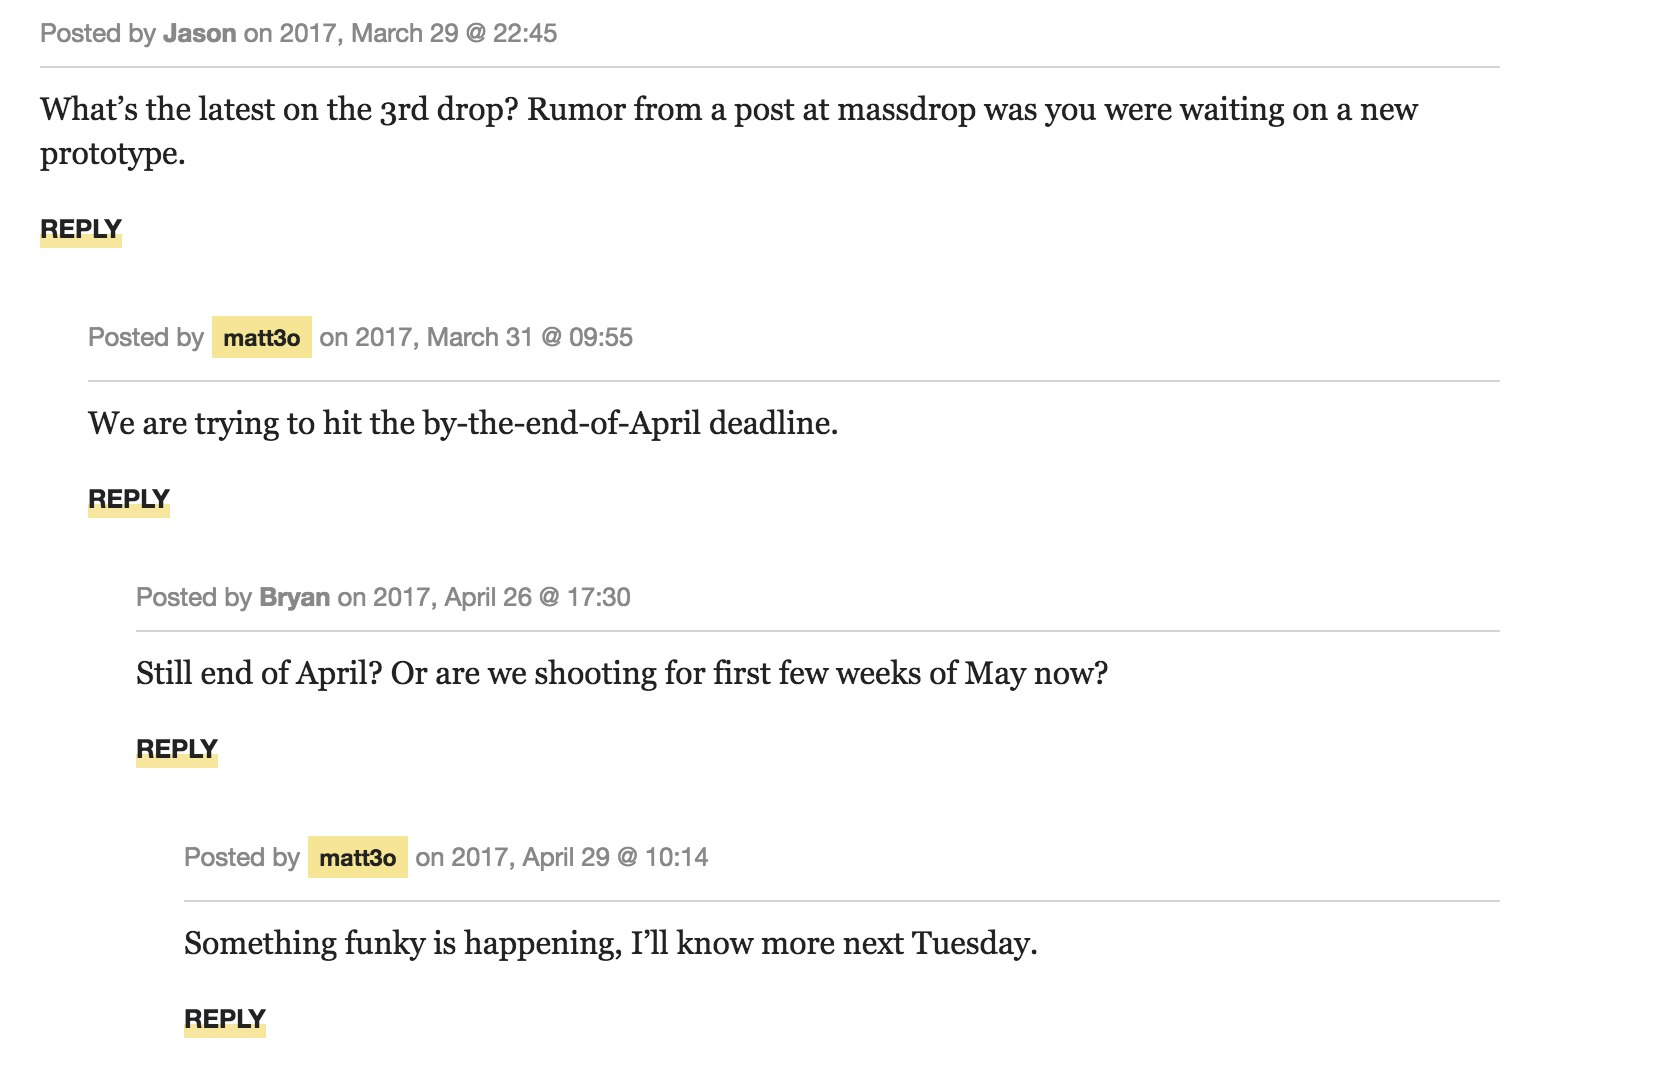Open author name Jason

(x=199, y=33)
